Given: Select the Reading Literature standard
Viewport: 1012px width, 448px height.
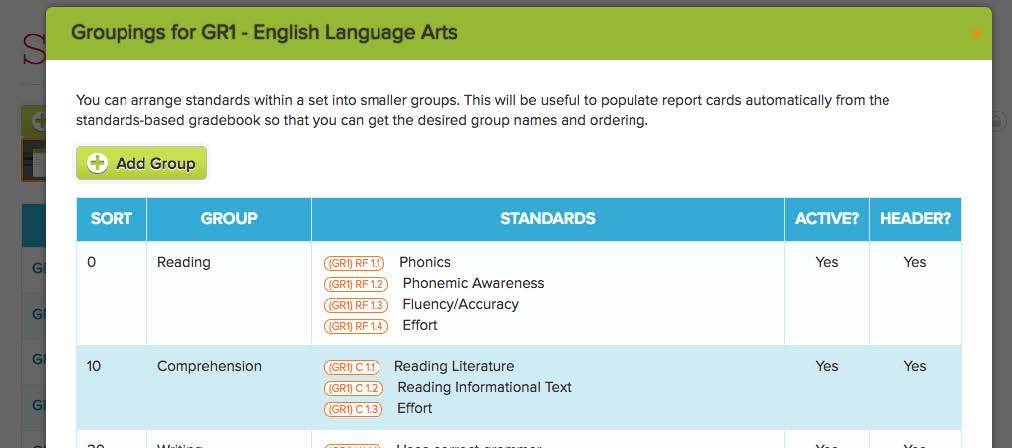Looking at the screenshot, I should coord(454,366).
